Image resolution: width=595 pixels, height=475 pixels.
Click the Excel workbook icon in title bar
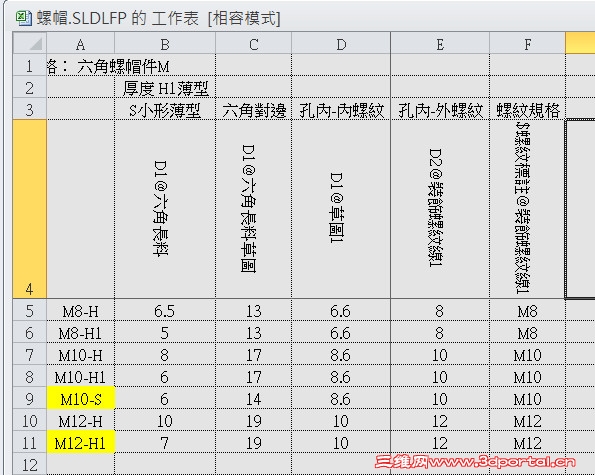pyautogui.click(x=24, y=17)
